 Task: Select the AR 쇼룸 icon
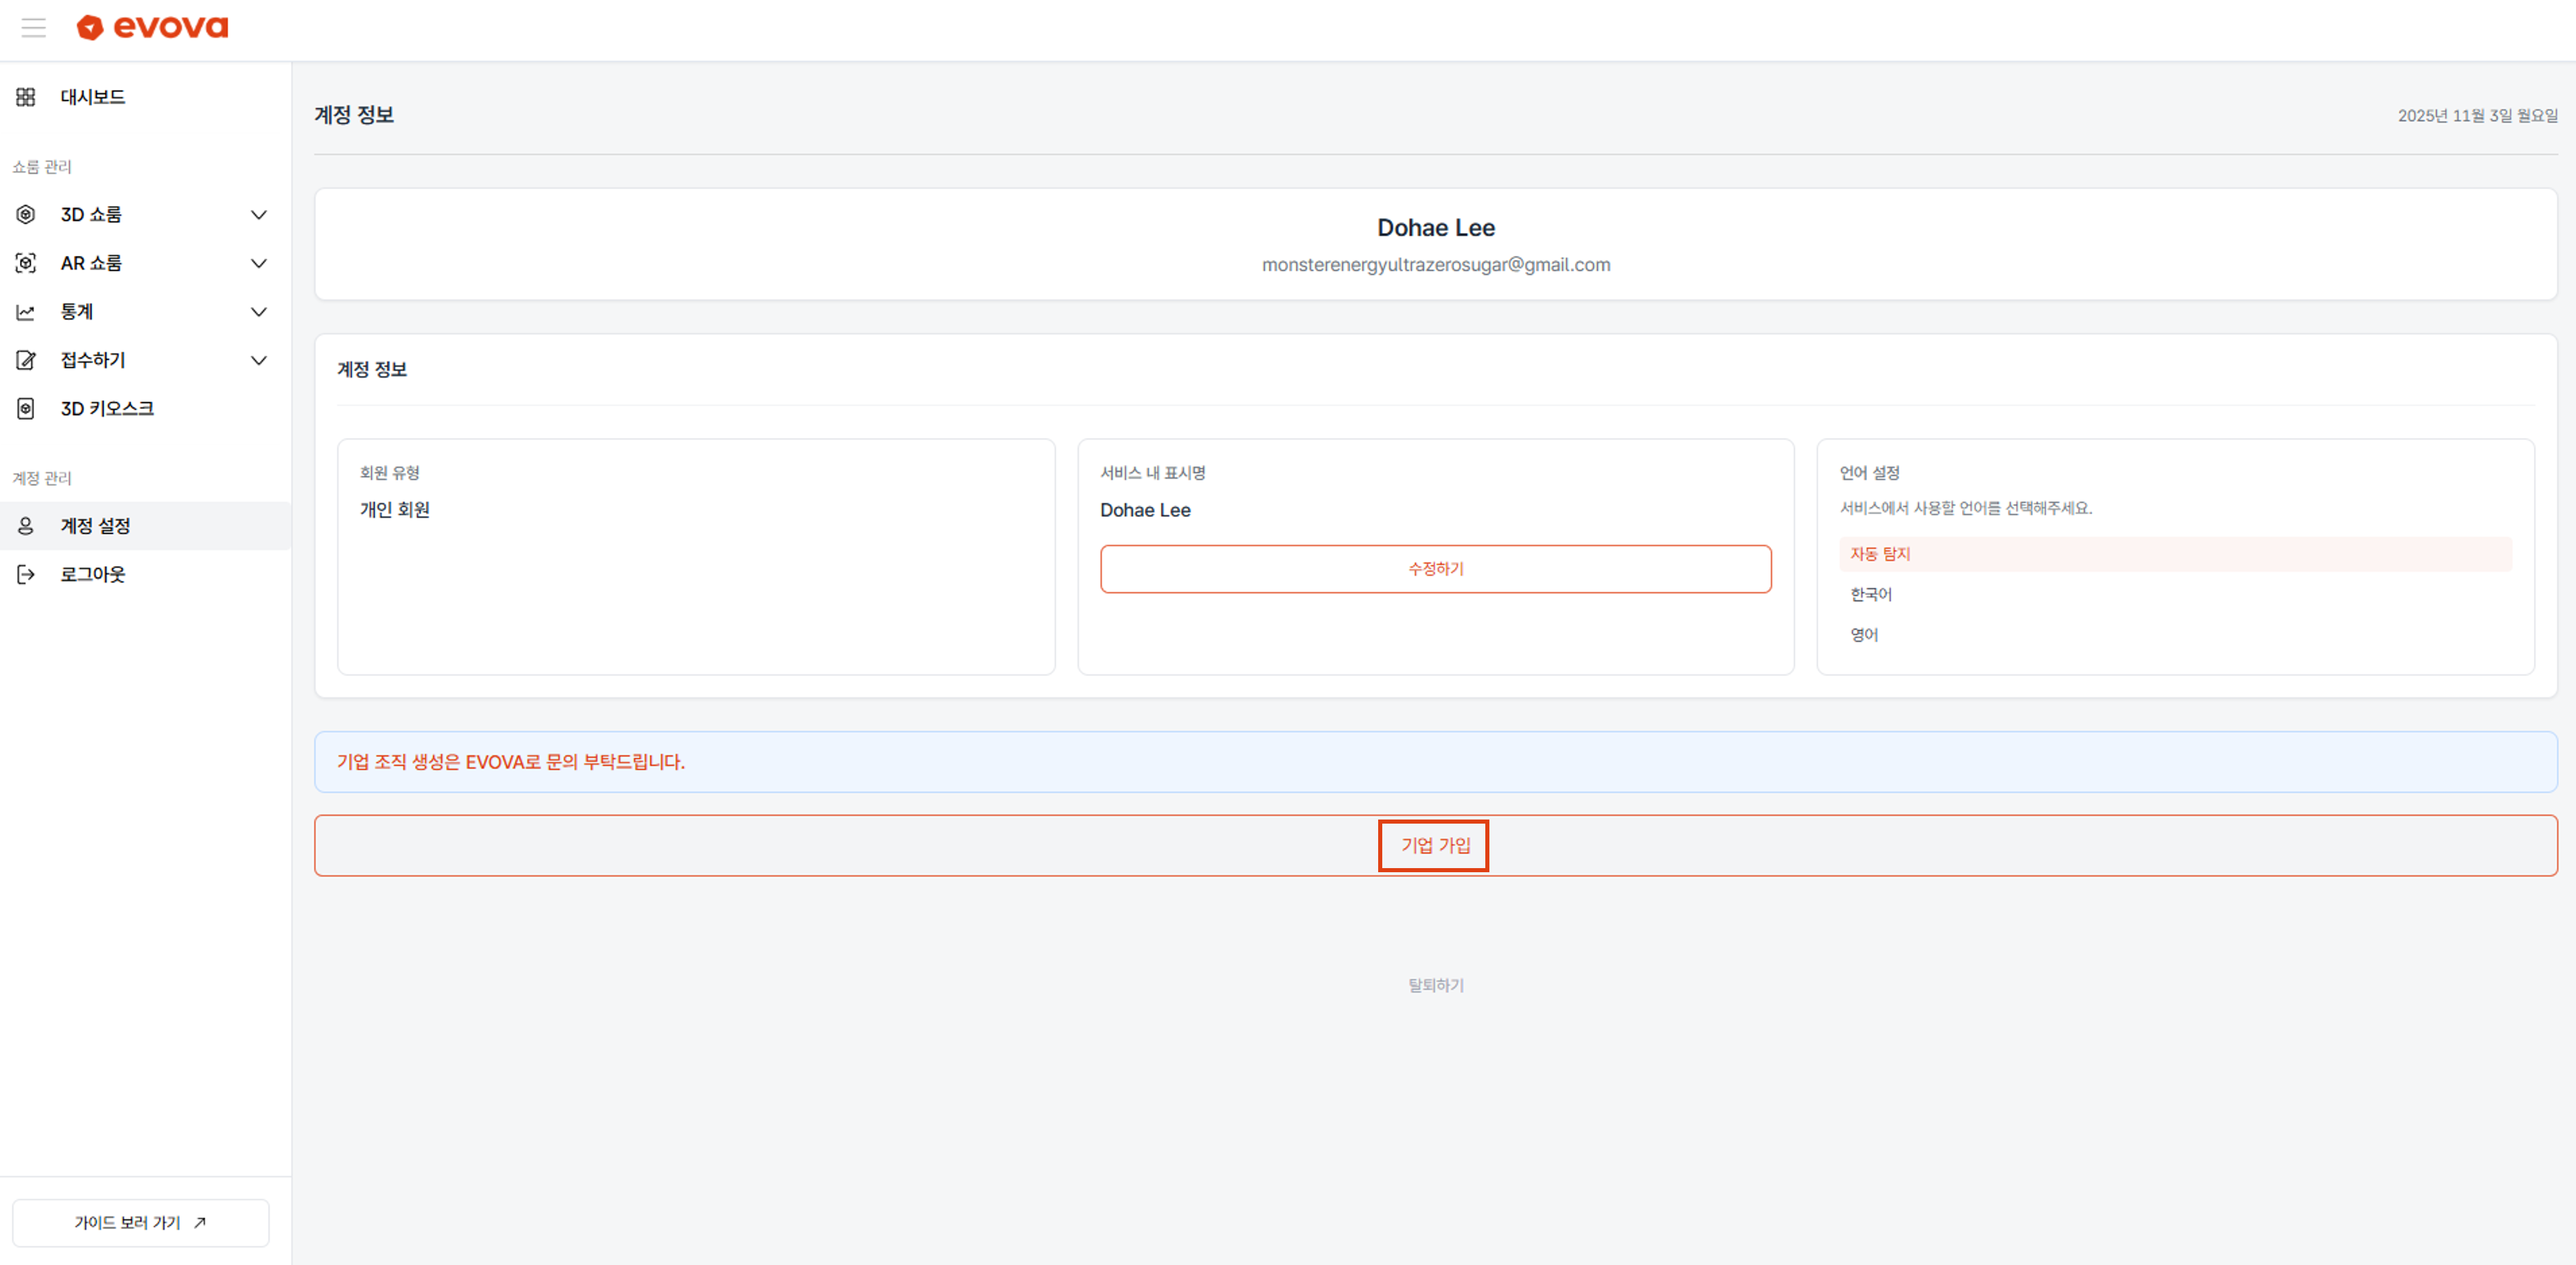(26, 262)
